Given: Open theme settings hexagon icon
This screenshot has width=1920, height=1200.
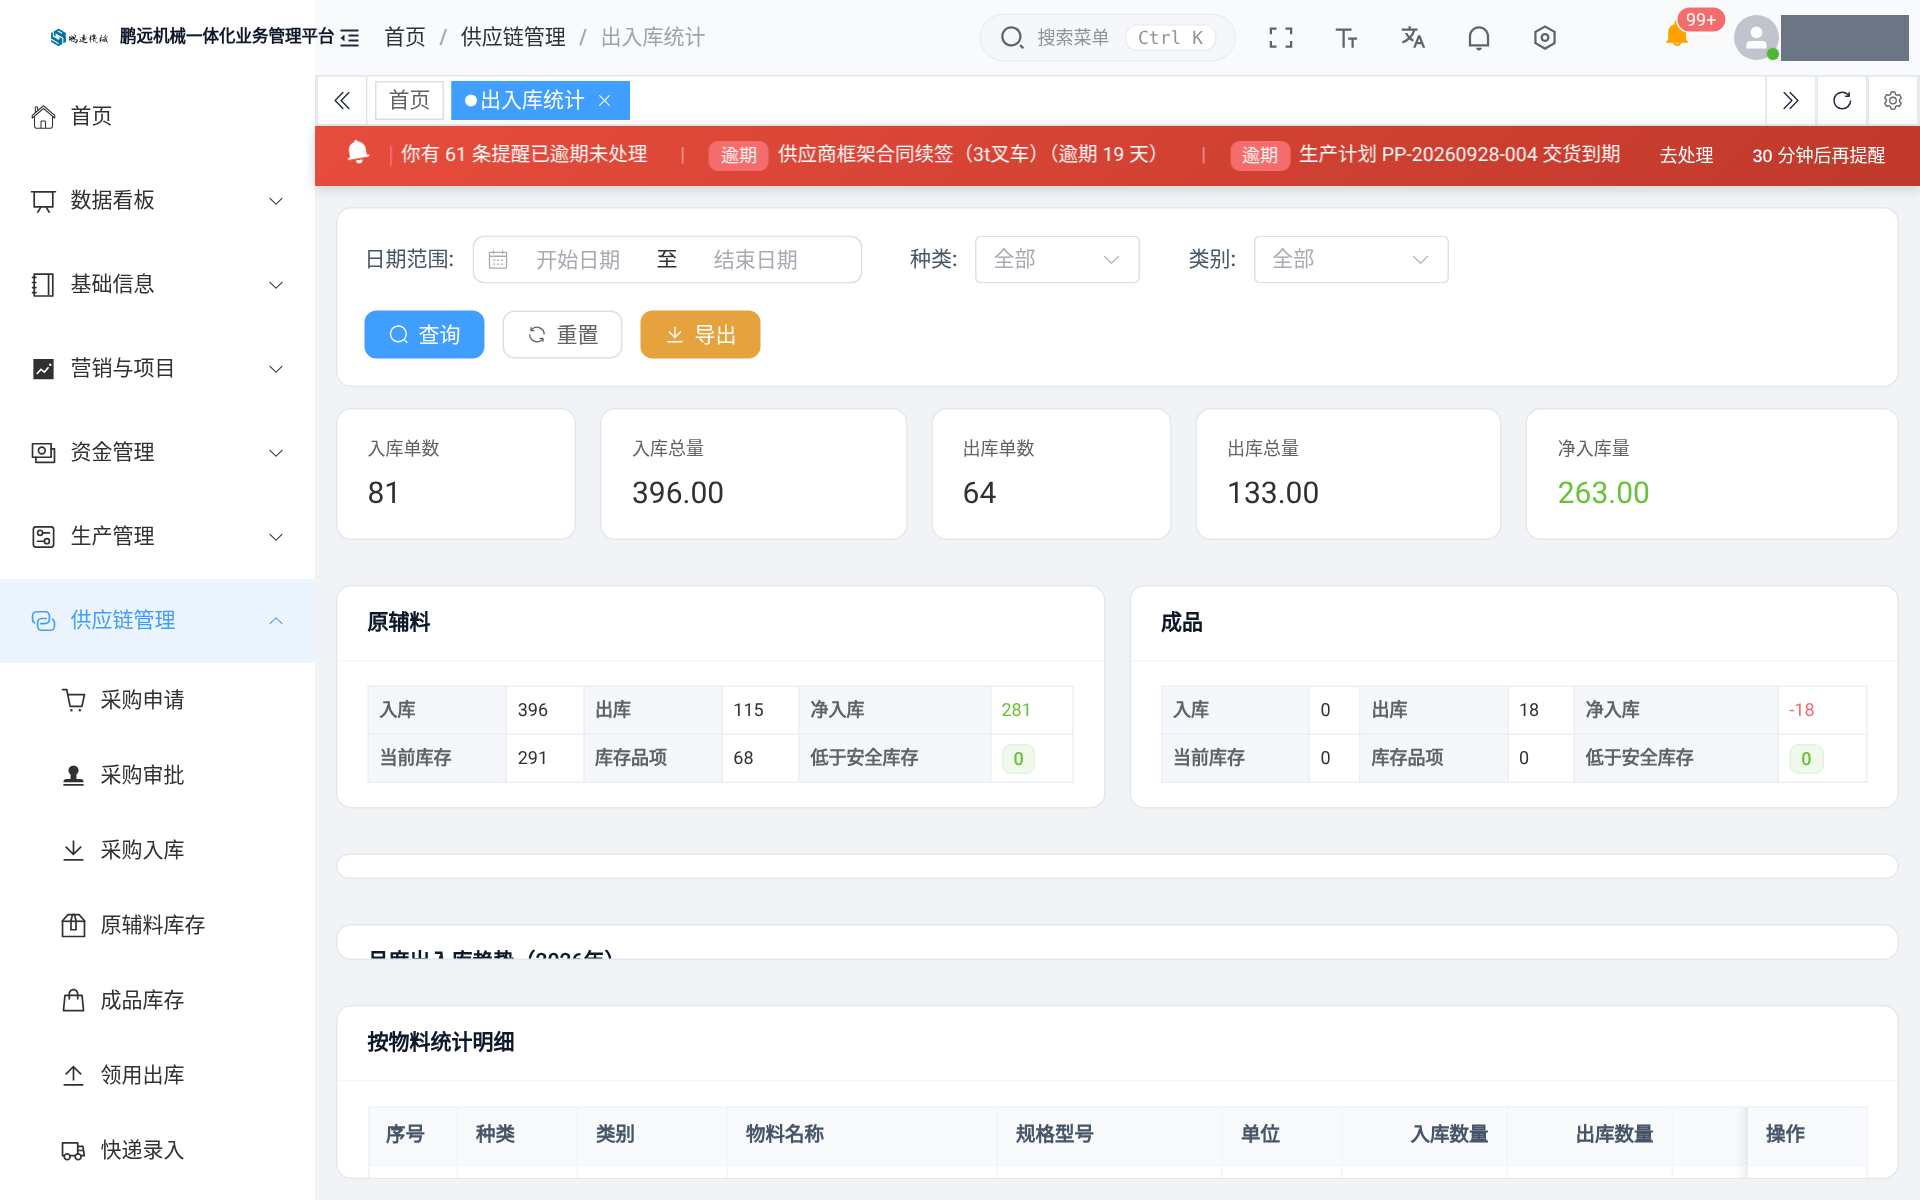Looking at the screenshot, I should point(1544,38).
